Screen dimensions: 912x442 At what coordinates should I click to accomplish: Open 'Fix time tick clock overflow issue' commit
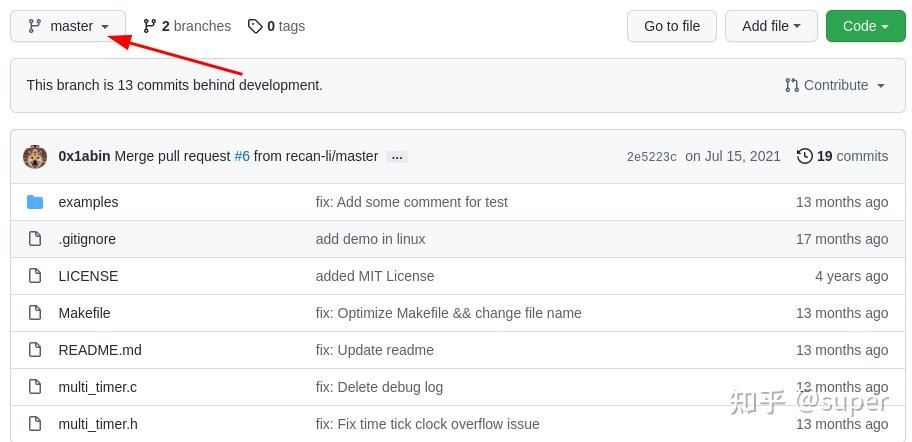427,424
